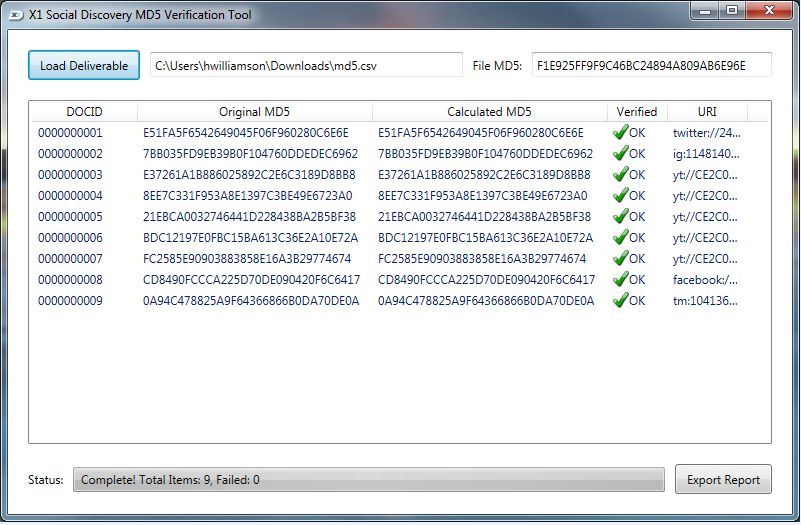Select the facebook URI entry row

(705, 280)
